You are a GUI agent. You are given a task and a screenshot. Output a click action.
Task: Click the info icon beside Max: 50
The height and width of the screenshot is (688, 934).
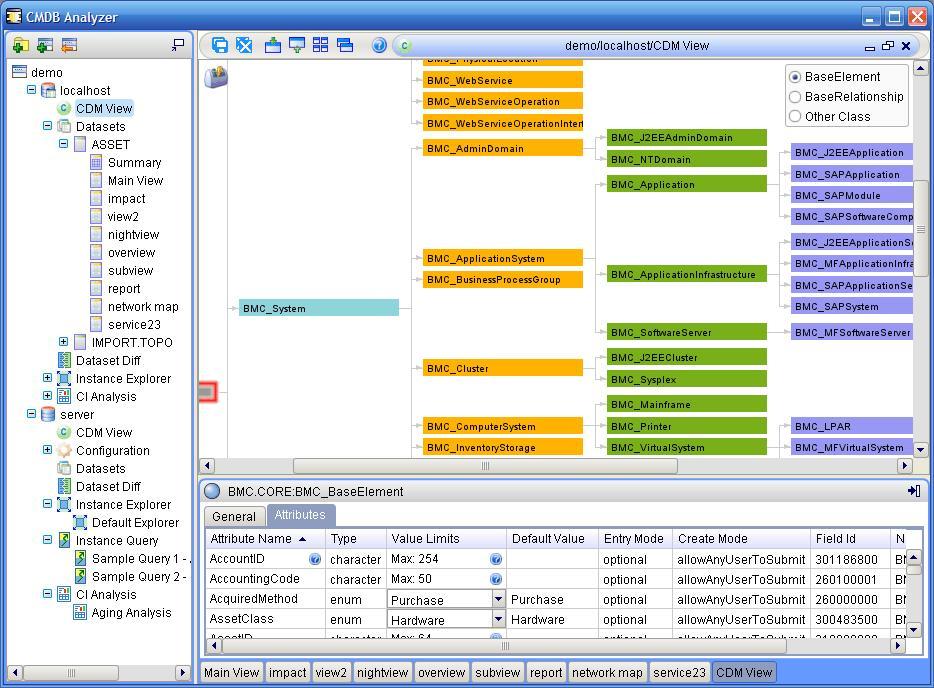[x=496, y=579]
